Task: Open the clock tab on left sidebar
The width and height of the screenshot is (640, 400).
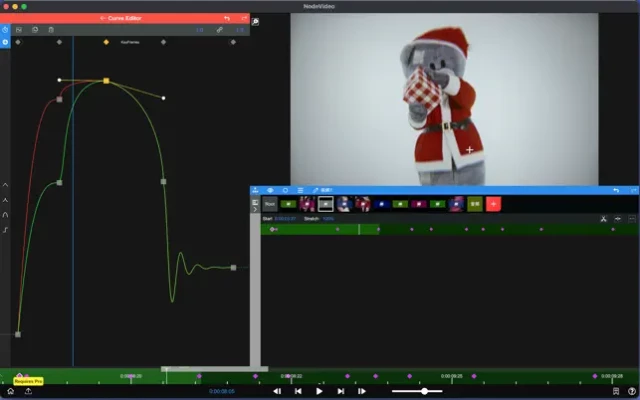Action: pos(5,30)
